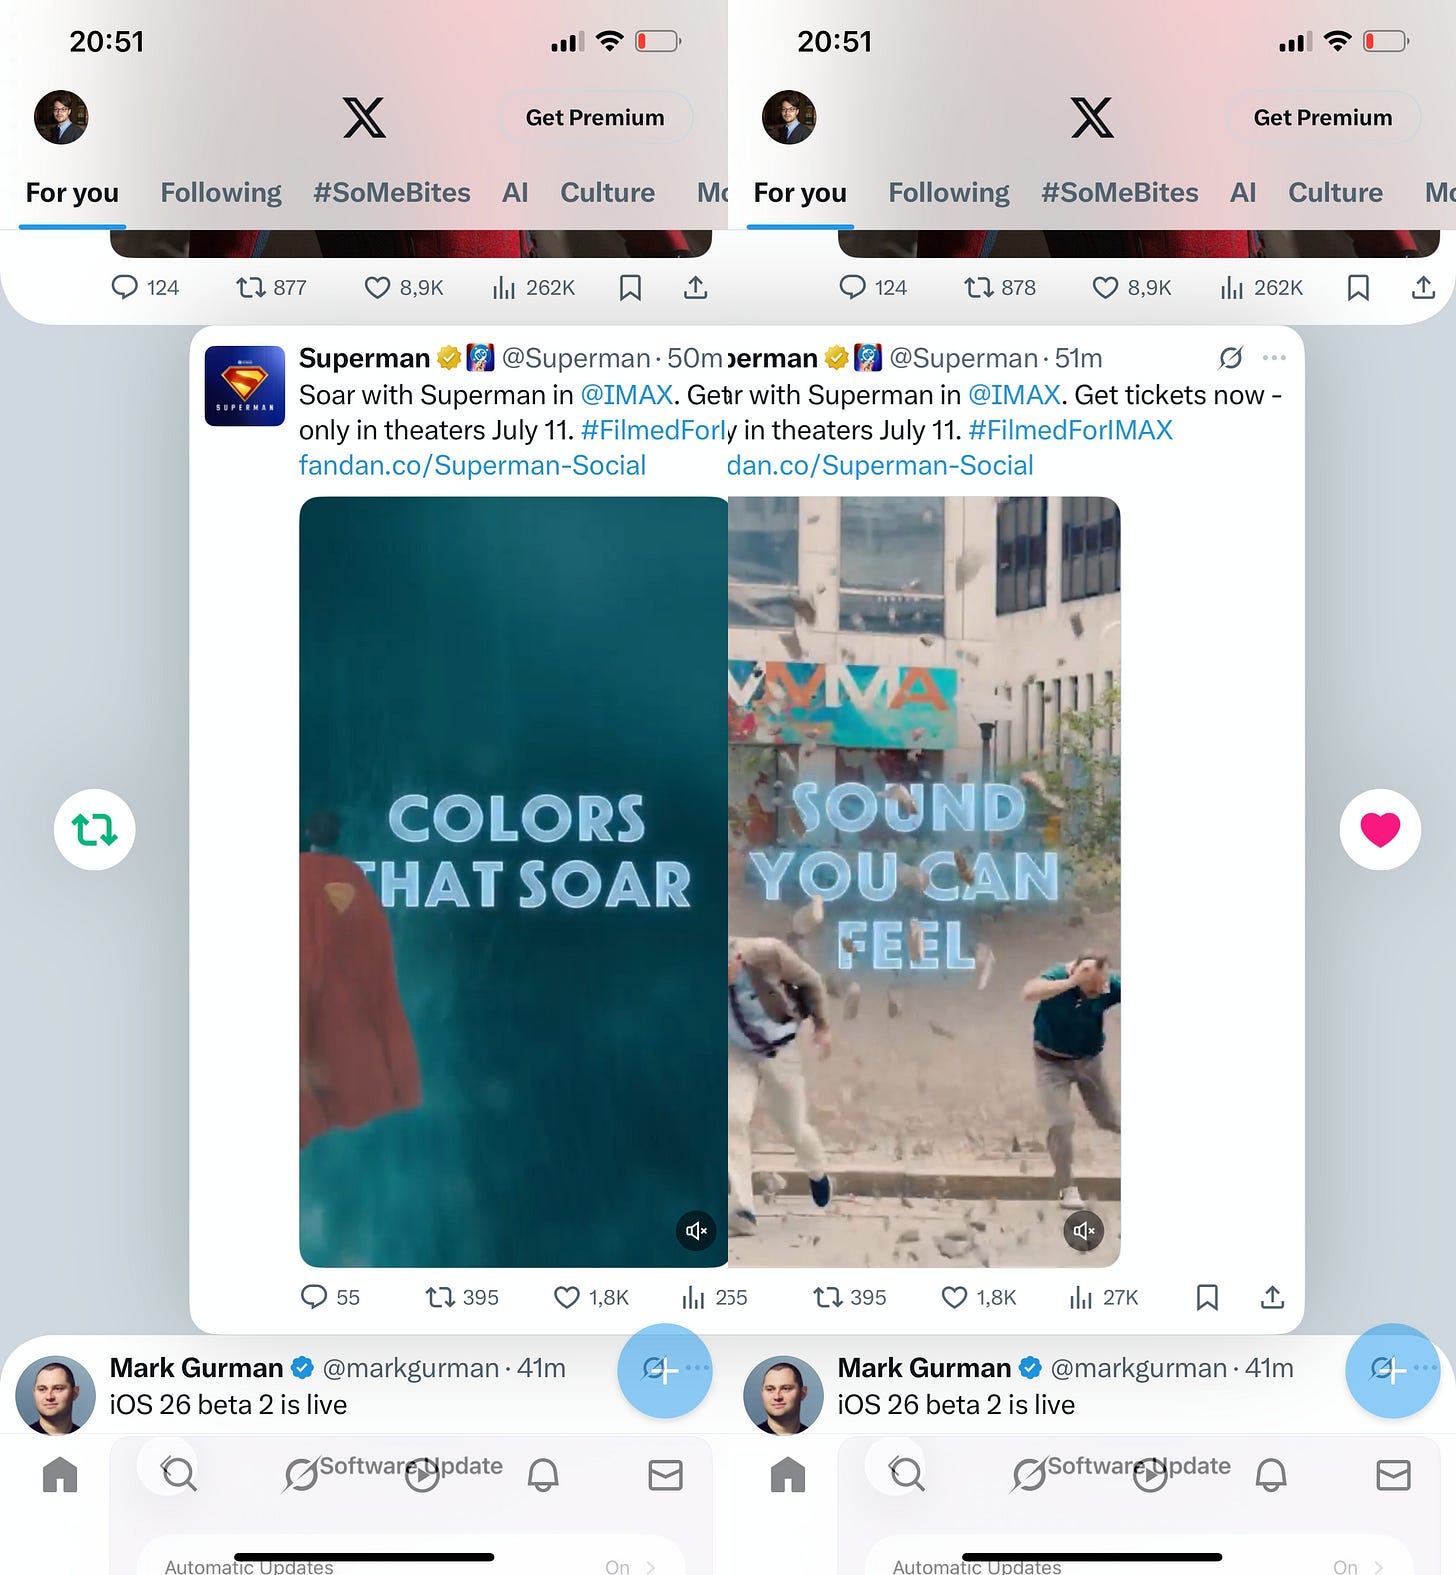Open Messages envelope in left bottom bar
Screen dimensions: 1456x1575
click(x=665, y=1474)
